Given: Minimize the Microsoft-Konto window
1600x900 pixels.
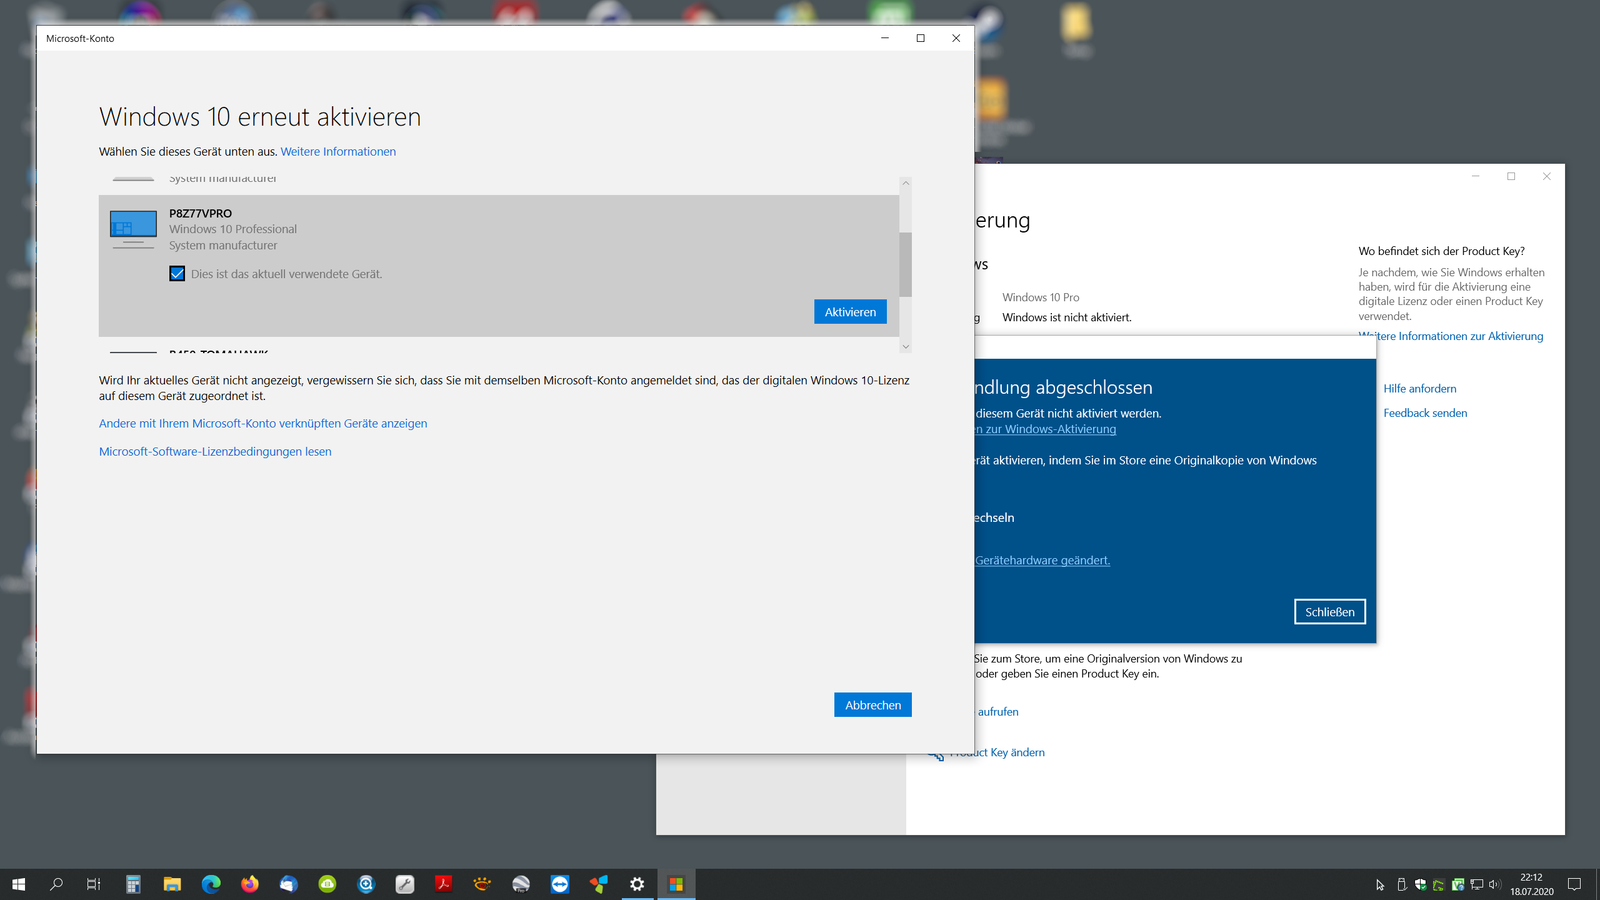Looking at the screenshot, I should click(x=884, y=38).
